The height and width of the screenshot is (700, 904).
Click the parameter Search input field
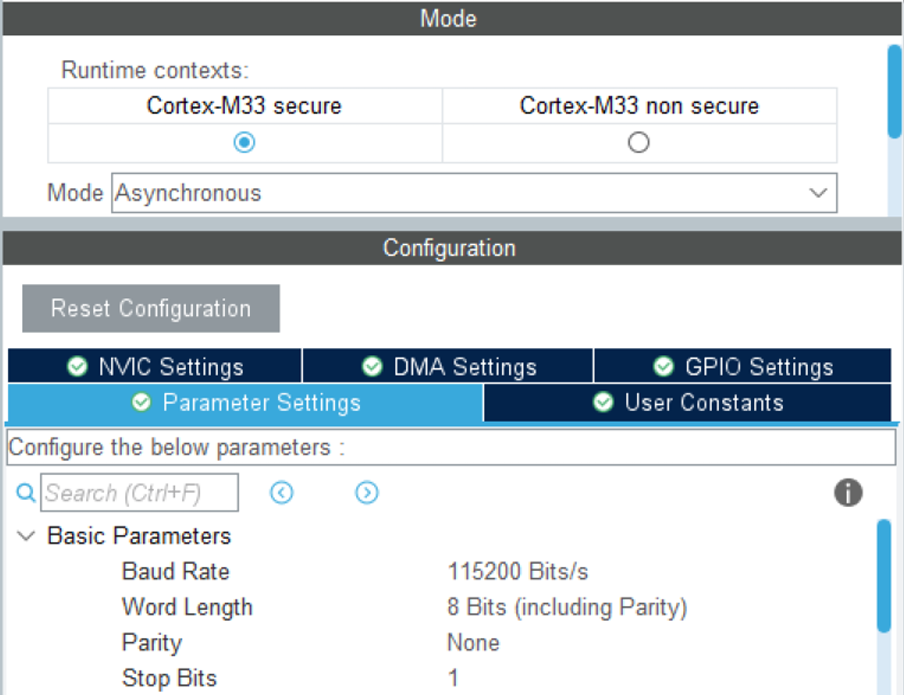[x=140, y=492]
